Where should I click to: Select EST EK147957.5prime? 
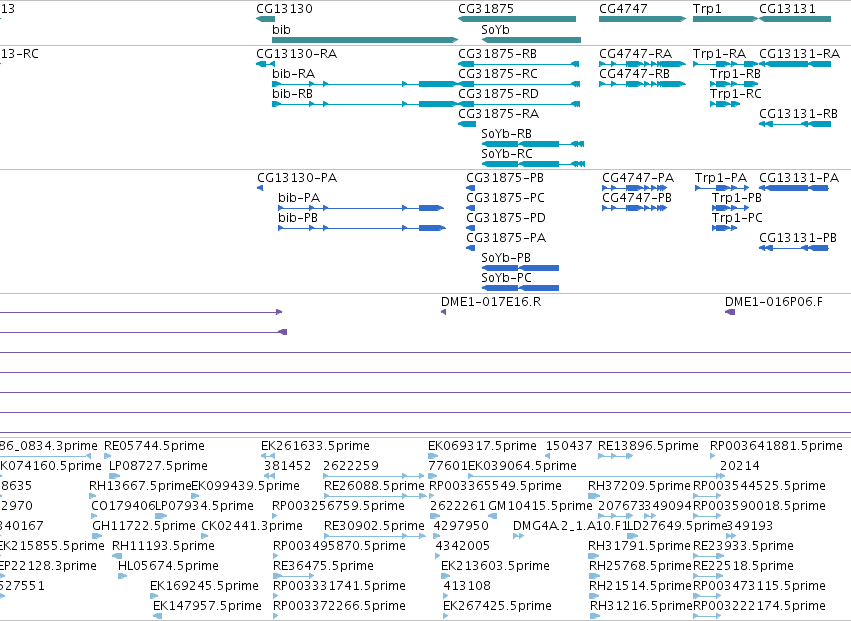[x=157, y=616]
